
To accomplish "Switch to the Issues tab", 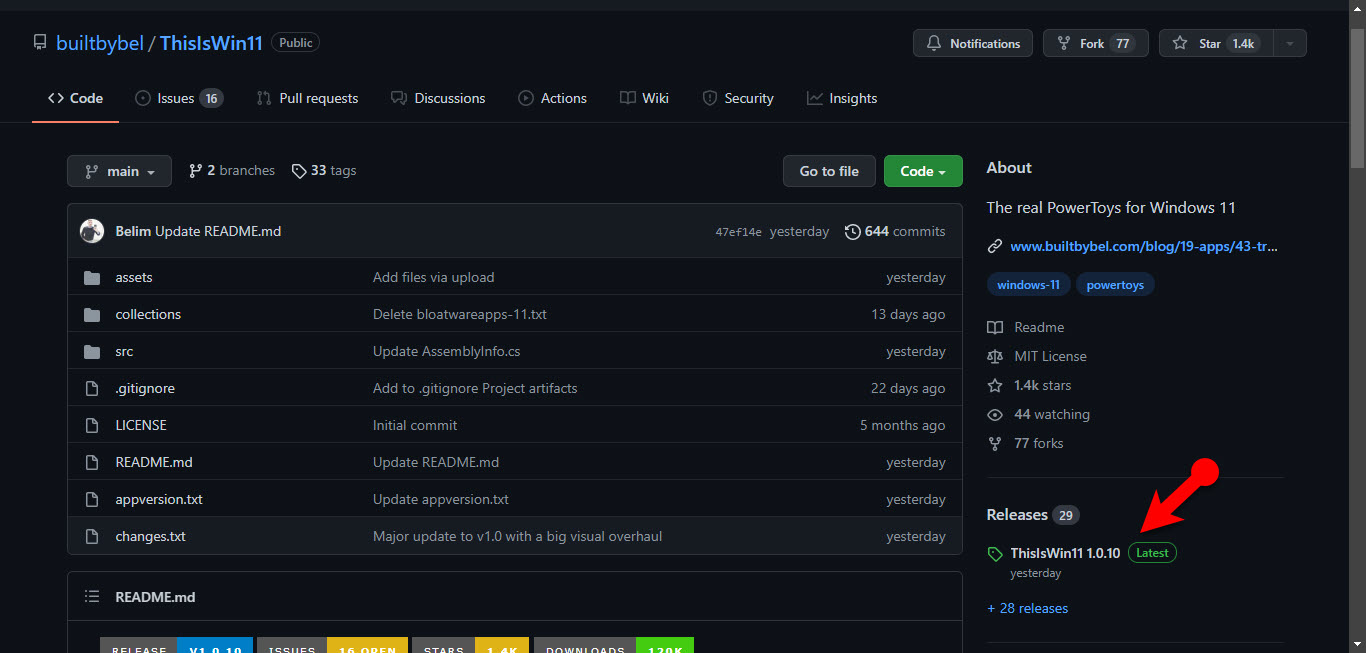I will point(178,98).
